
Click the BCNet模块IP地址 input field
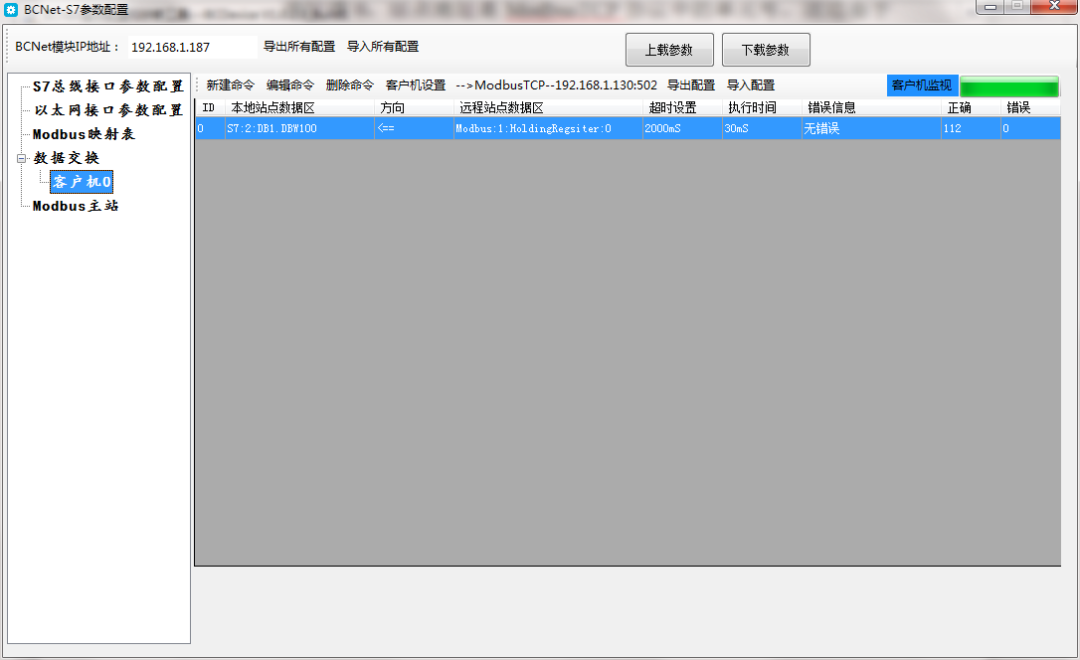coord(192,47)
